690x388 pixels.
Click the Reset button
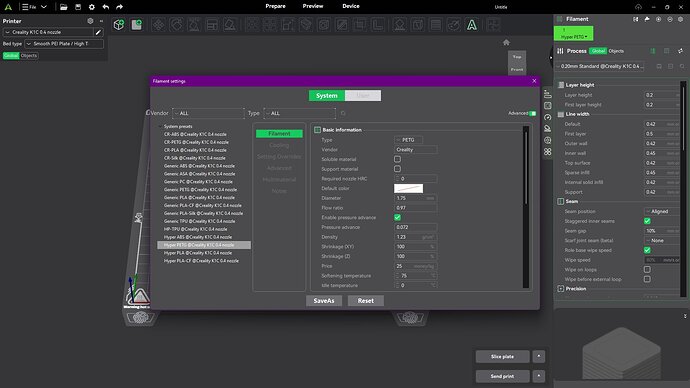366,301
